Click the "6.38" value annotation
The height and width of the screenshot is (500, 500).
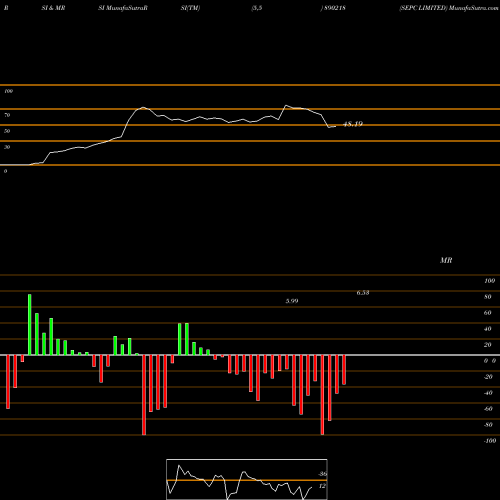(363, 293)
